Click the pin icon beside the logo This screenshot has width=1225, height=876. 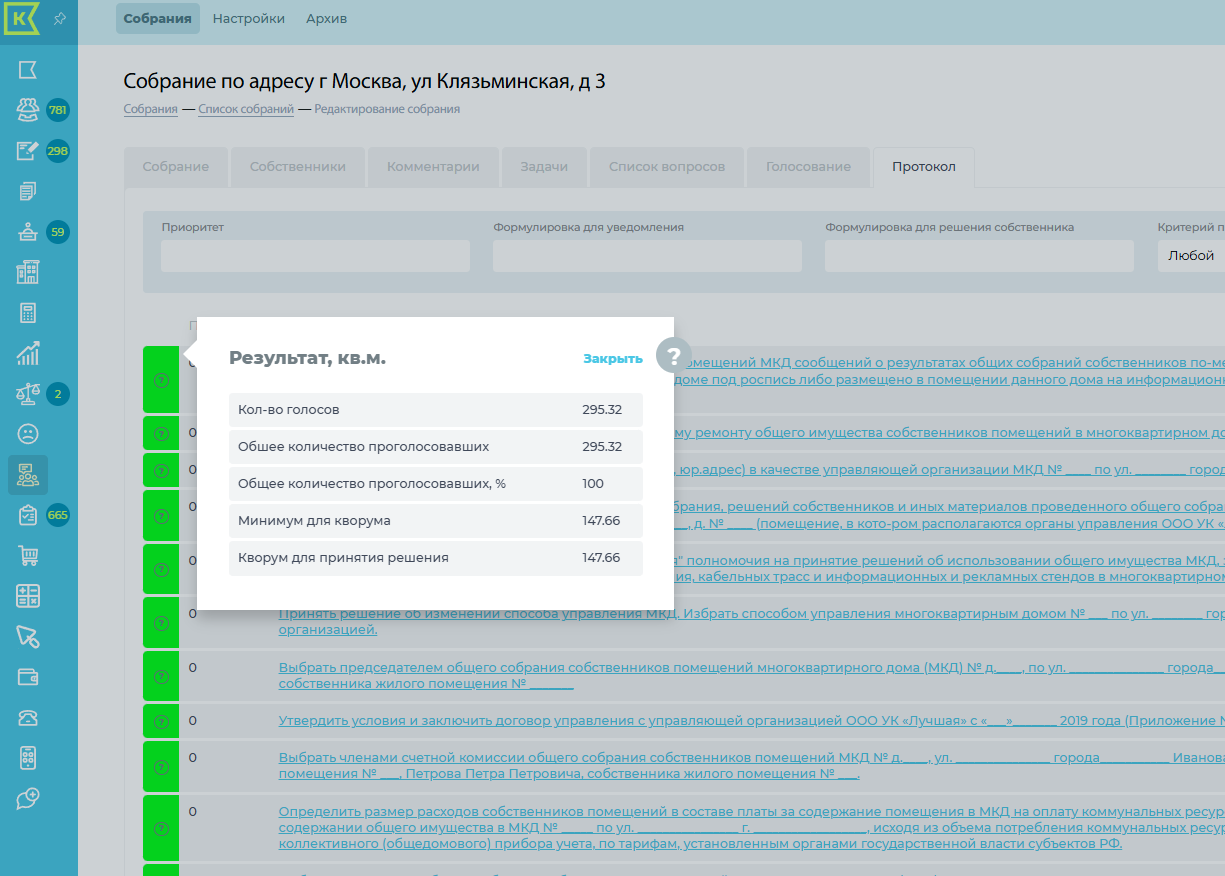(x=60, y=19)
